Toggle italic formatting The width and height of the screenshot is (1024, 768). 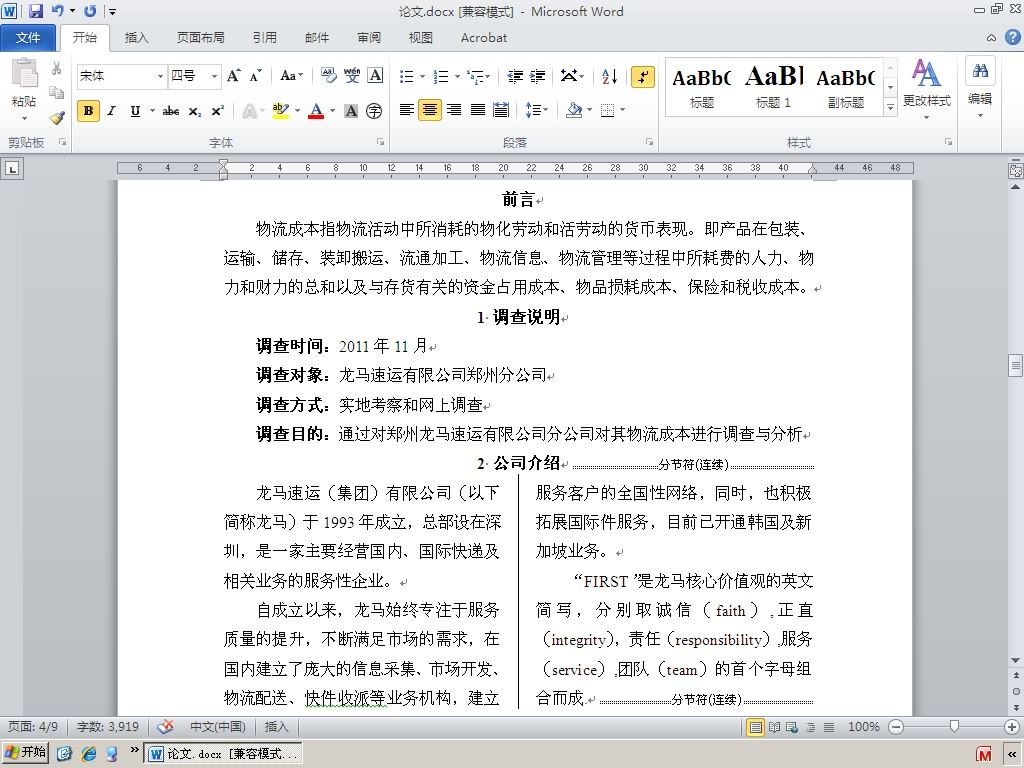point(112,111)
